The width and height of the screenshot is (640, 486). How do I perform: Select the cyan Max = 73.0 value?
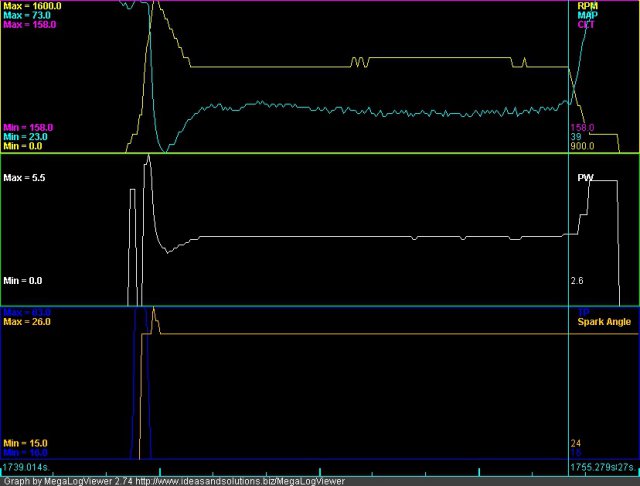tap(28, 15)
